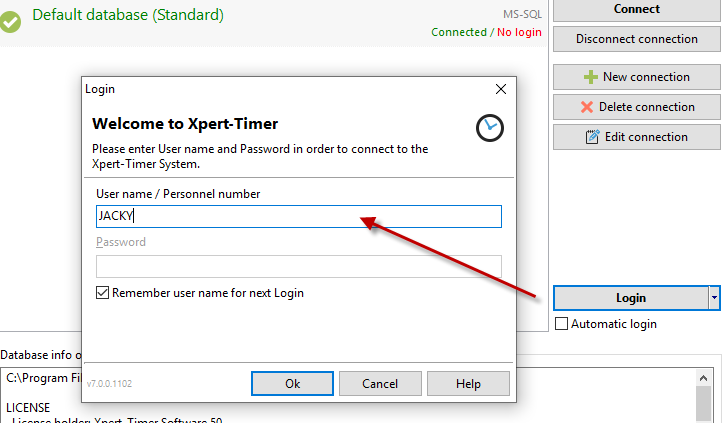This screenshot has height=423, width=725.
Task: Click the Login button on right panel
Action: click(x=630, y=298)
